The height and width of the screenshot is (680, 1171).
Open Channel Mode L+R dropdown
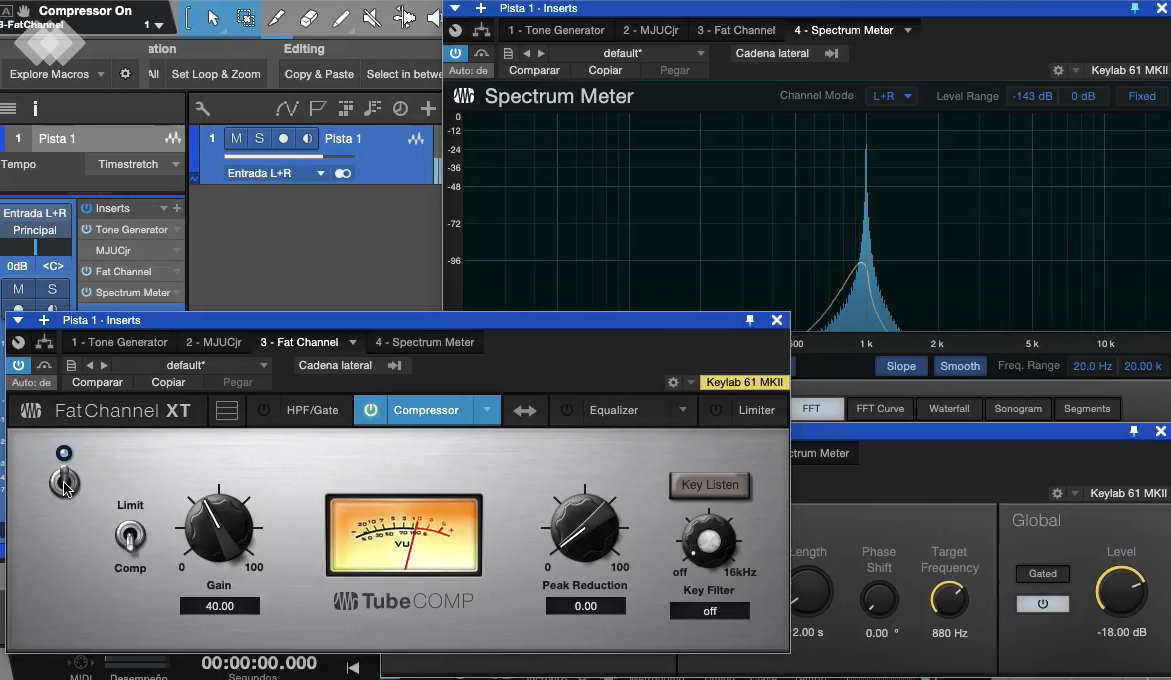tap(892, 96)
